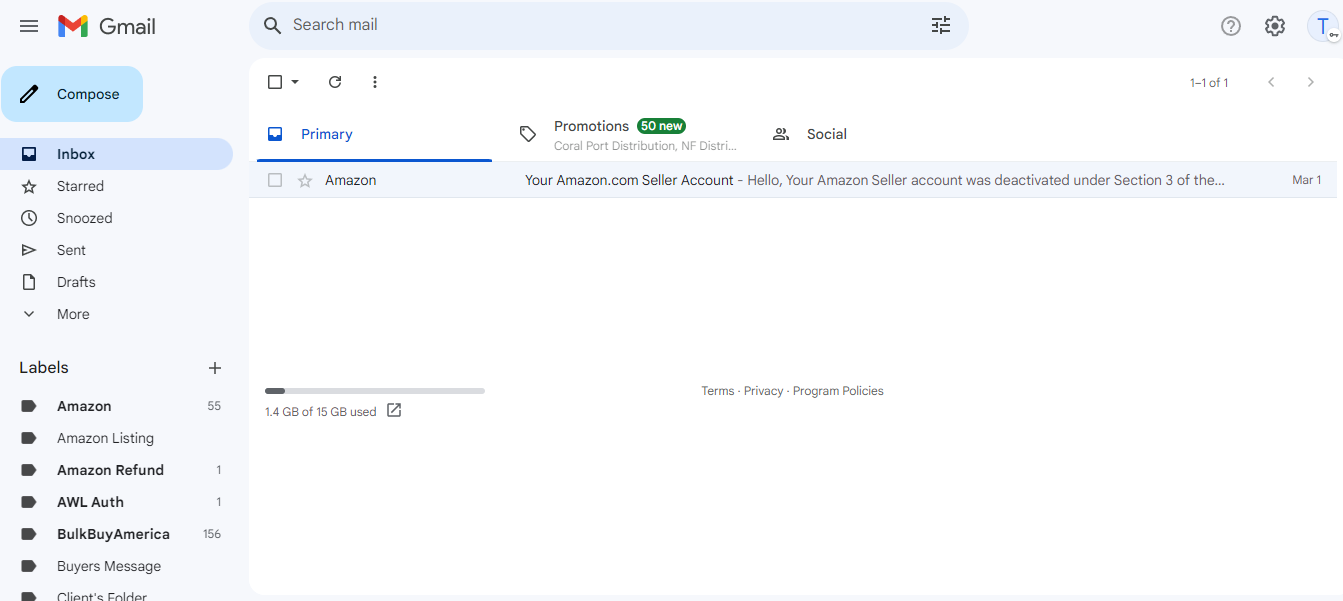Open 'Your Amazon.com Seller Account' email subject
Screen dimensions: 1343x601
pos(629,180)
